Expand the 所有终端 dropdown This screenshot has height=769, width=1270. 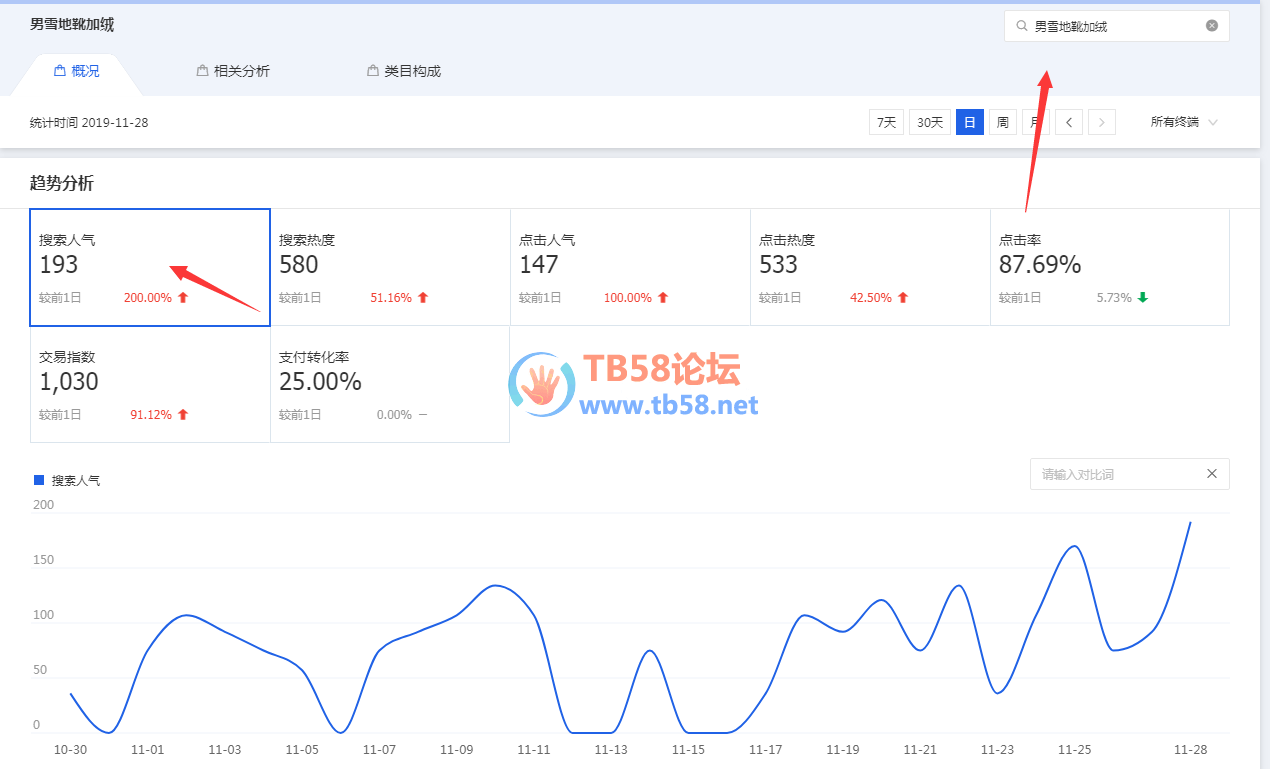pyautogui.click(x=1184, y=122)
